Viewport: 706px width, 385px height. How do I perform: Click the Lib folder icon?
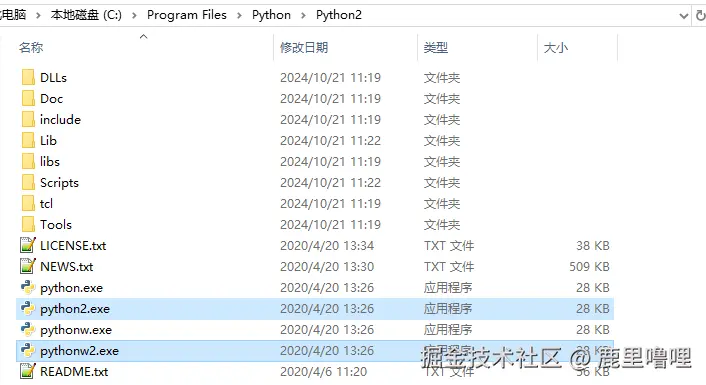[x=28, y=140]
